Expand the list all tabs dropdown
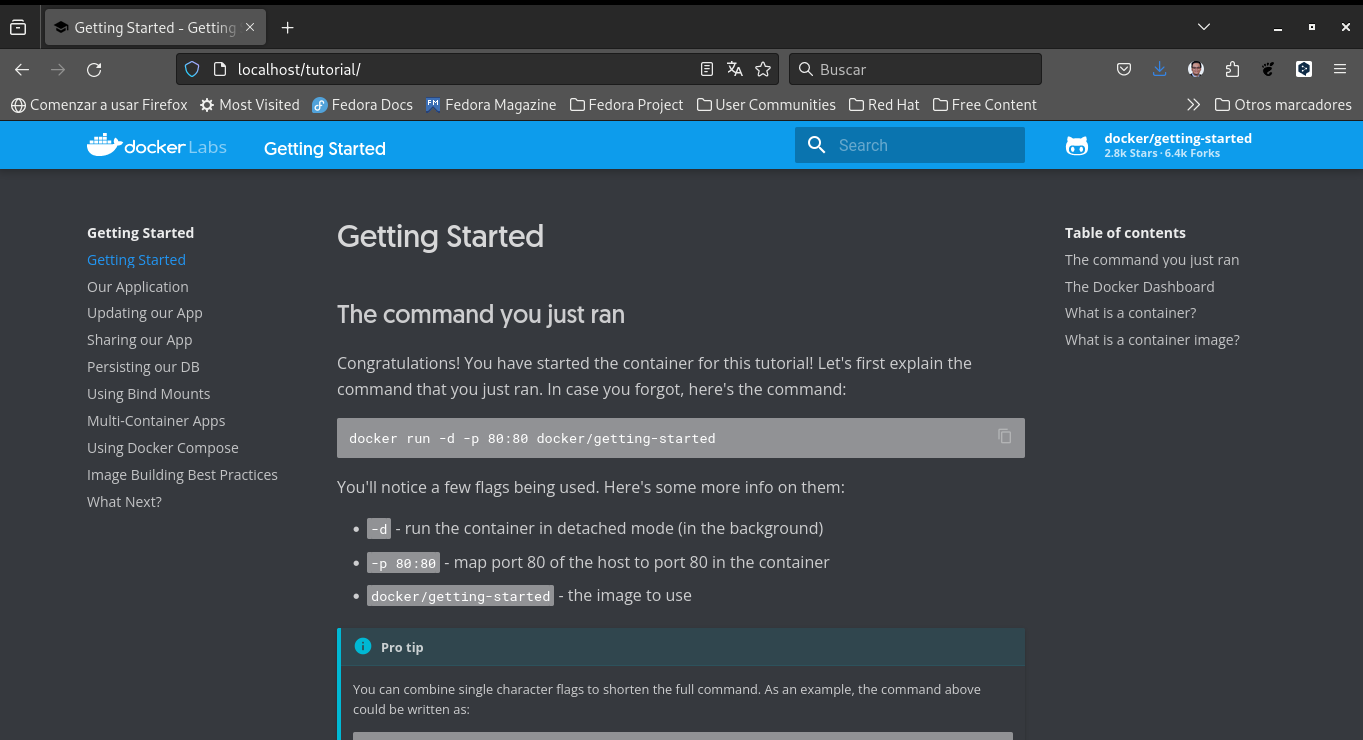This screenshot has height=740, width=1363. click(x=1204, y=27)
